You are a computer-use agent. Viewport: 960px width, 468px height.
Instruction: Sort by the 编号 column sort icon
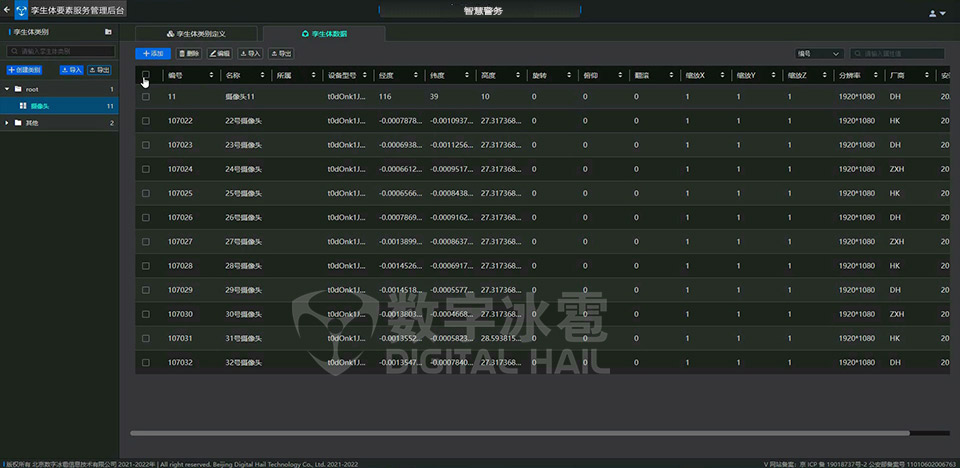(x=212, y=75)
